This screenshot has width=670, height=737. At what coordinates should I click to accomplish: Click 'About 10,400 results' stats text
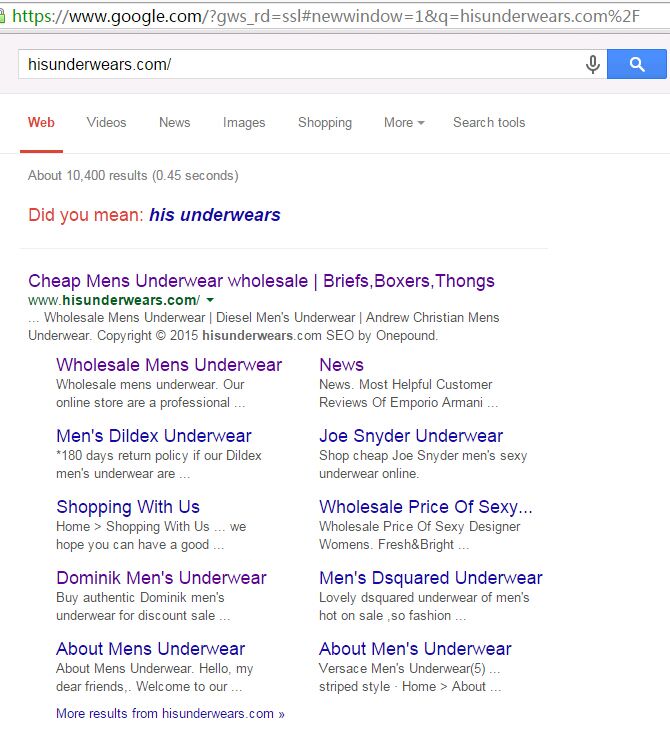pos(133,176)
